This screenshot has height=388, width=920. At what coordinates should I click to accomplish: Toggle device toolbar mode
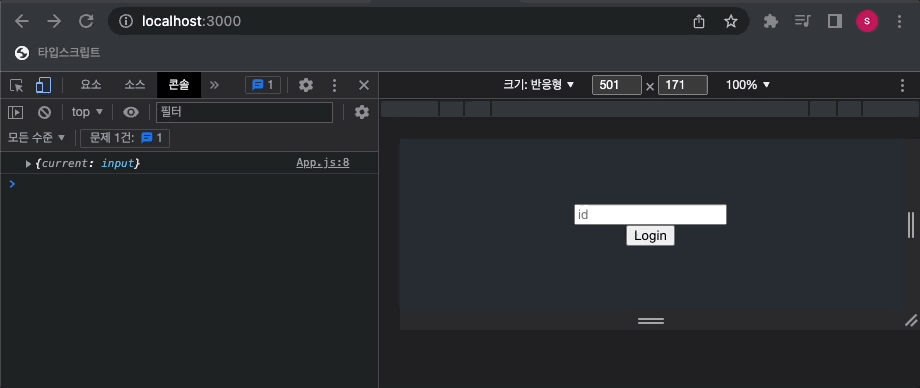(43, 86)
